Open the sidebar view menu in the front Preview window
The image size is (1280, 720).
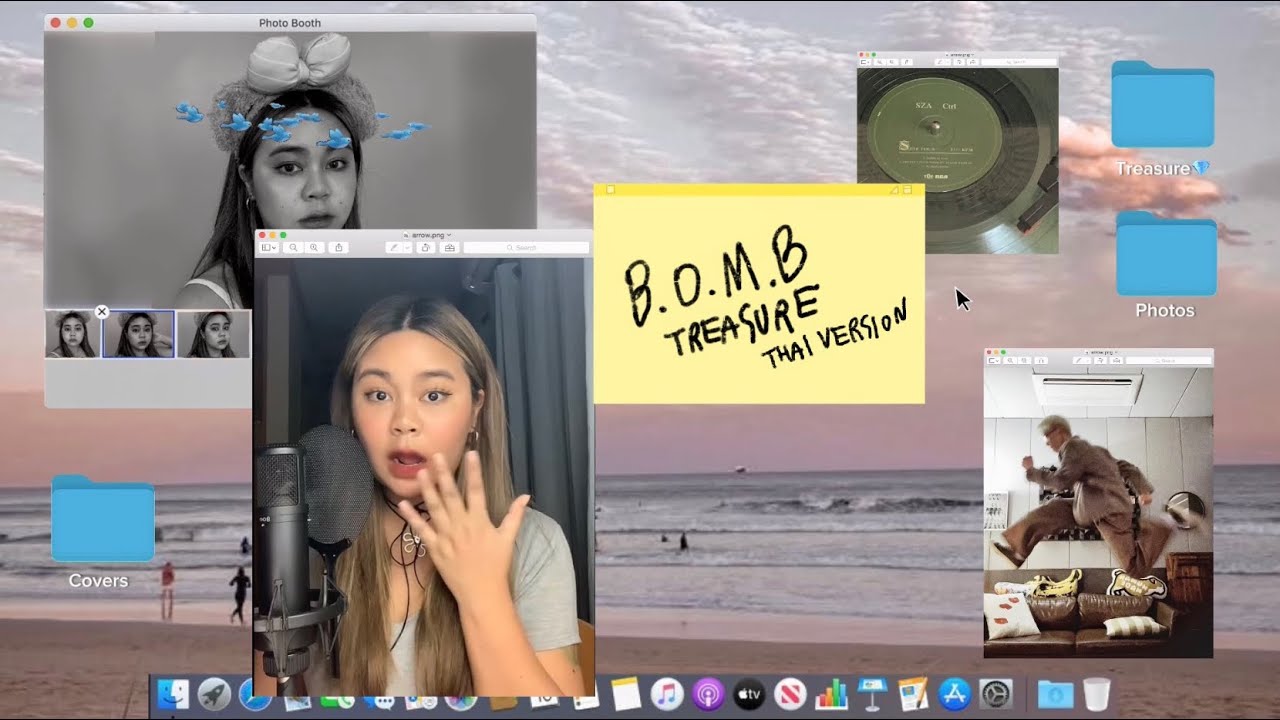pos(269,247)
